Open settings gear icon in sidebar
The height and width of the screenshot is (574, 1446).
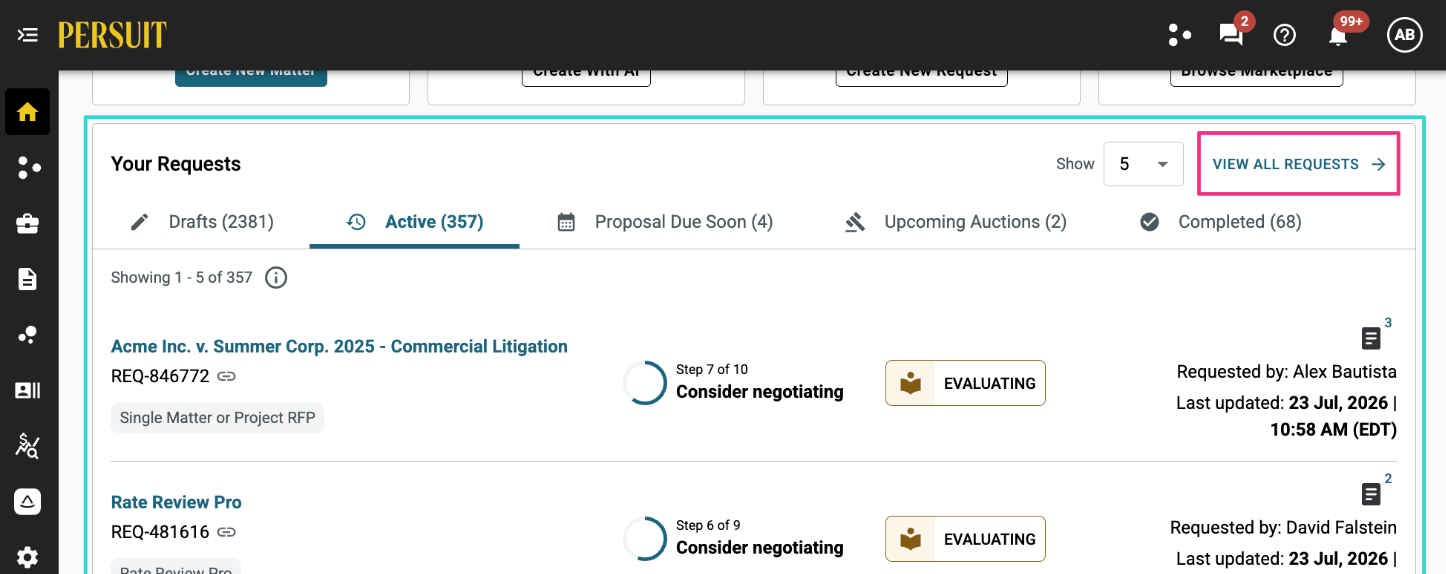(x=27, y=557)
